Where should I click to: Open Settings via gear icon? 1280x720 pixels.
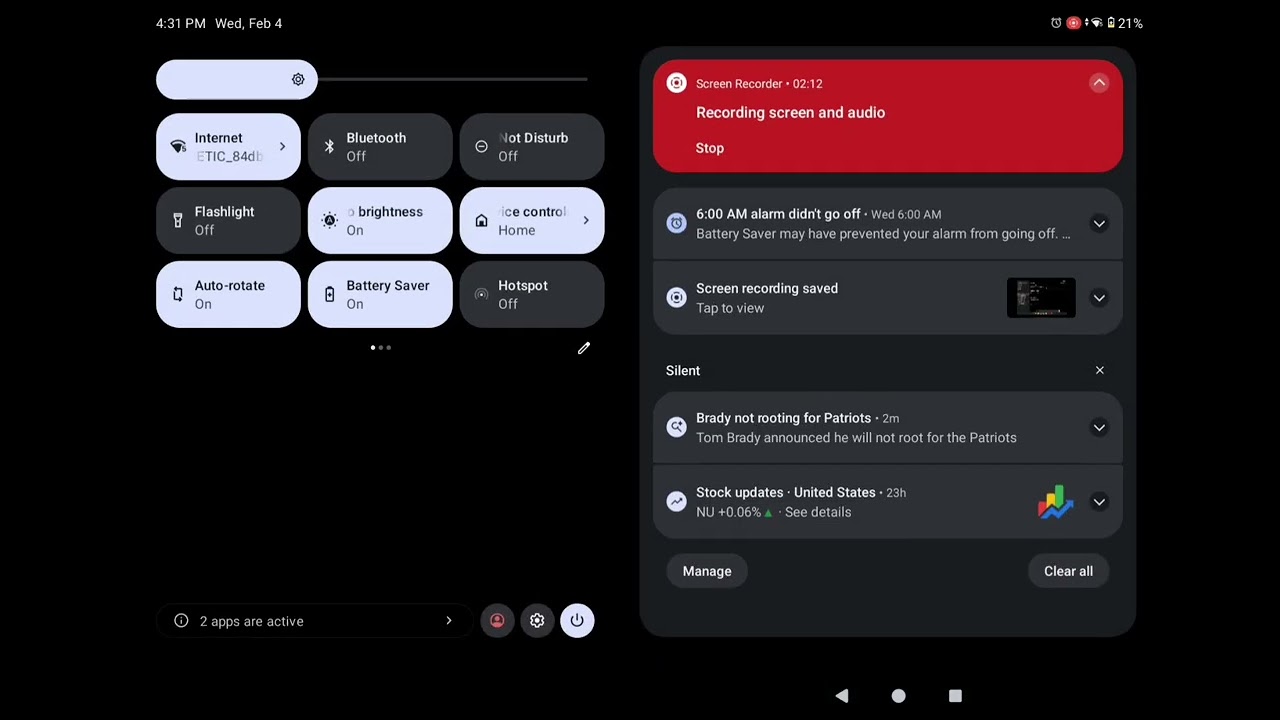(537, 621)
